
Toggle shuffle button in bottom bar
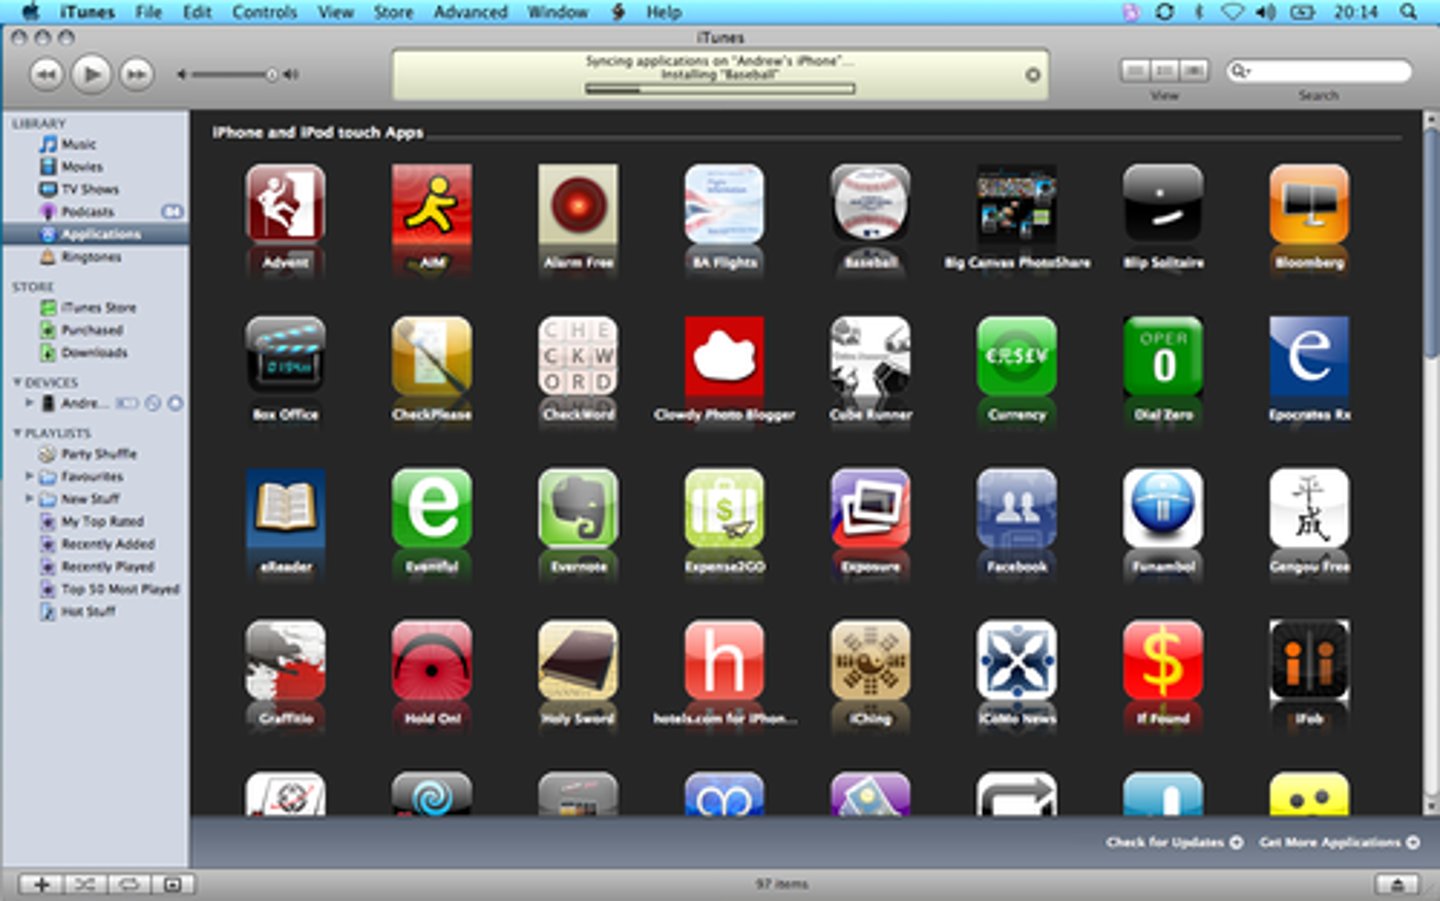click(85, 884)
